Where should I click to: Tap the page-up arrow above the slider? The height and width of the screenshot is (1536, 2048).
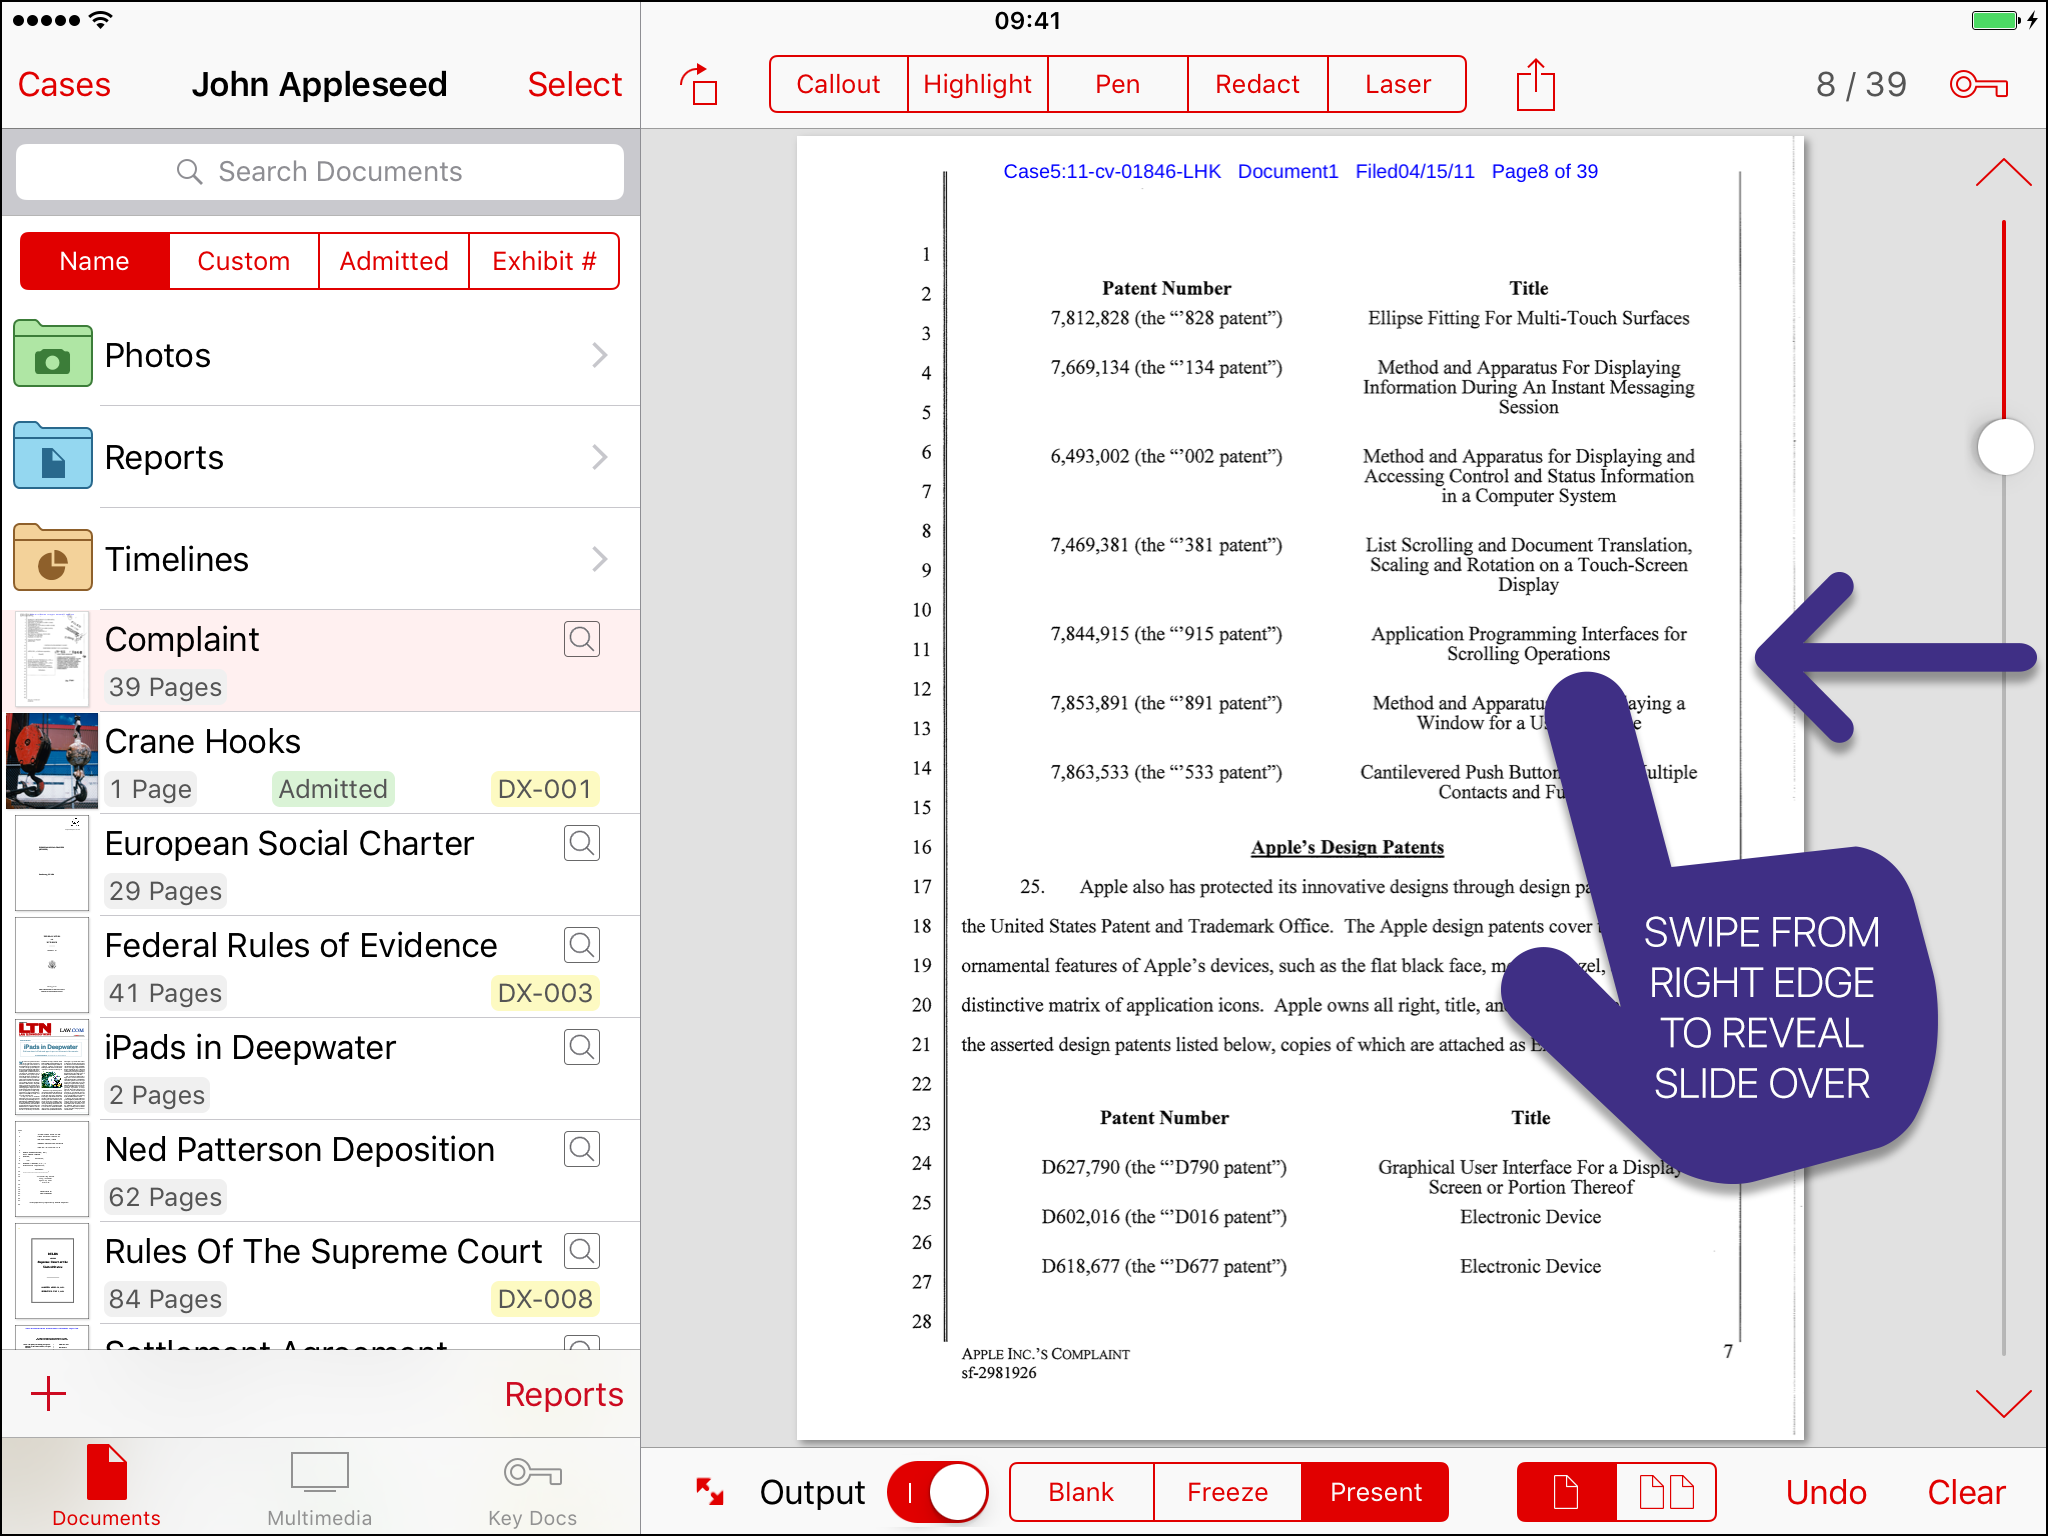(2004, 172)
